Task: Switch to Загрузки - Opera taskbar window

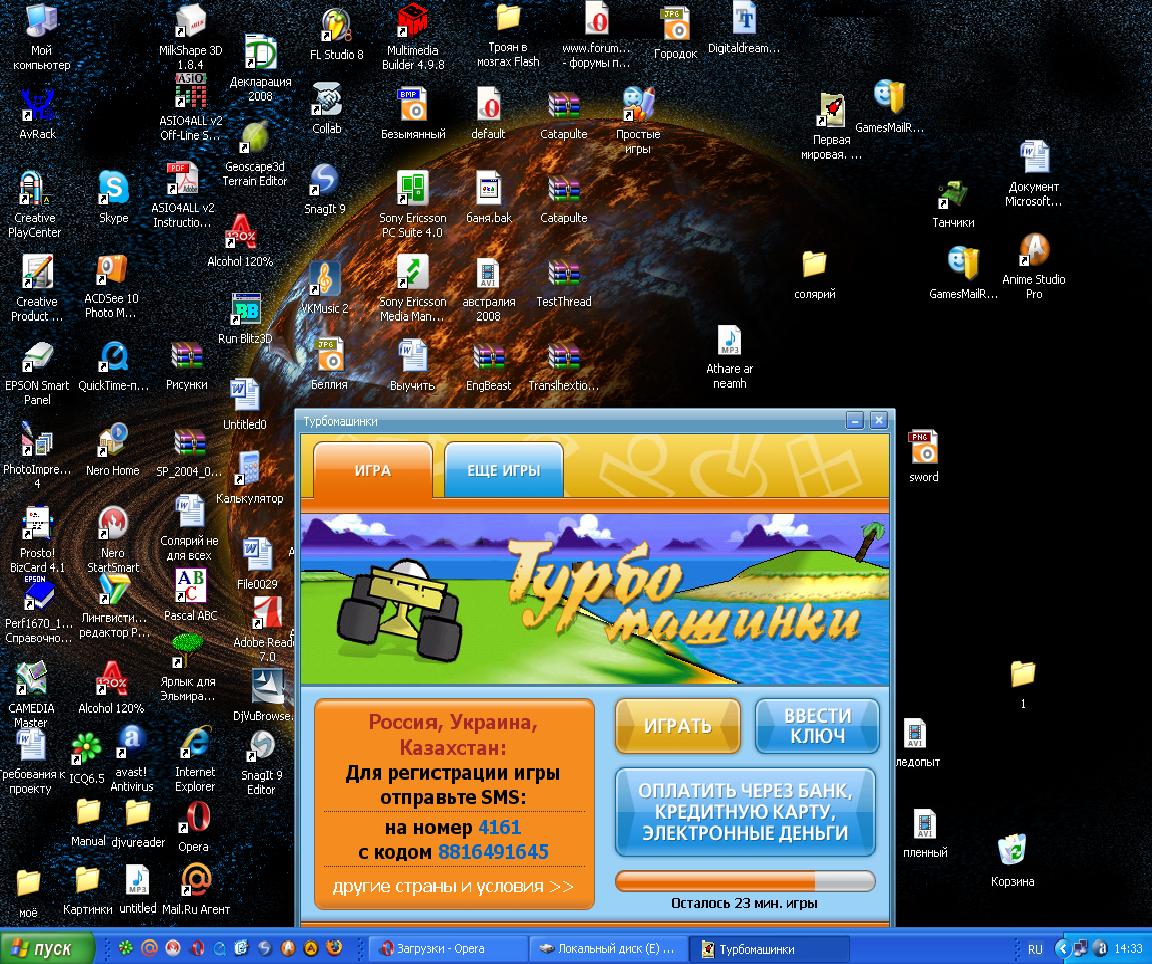Action: [x=446, y=948]
